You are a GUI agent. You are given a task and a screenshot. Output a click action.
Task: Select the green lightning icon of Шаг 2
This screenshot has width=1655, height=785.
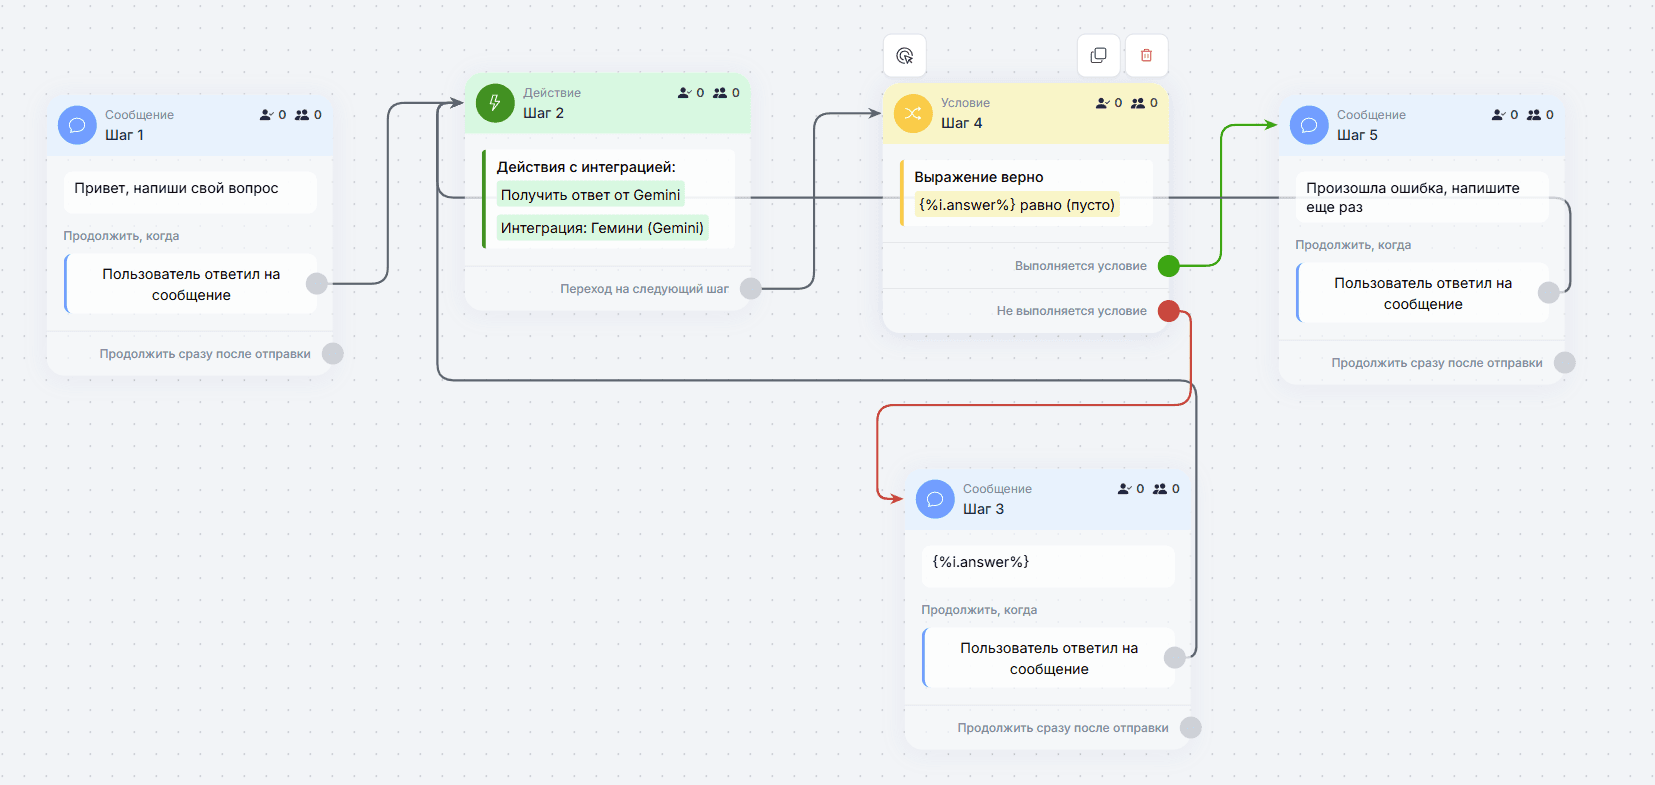[495, 102]
